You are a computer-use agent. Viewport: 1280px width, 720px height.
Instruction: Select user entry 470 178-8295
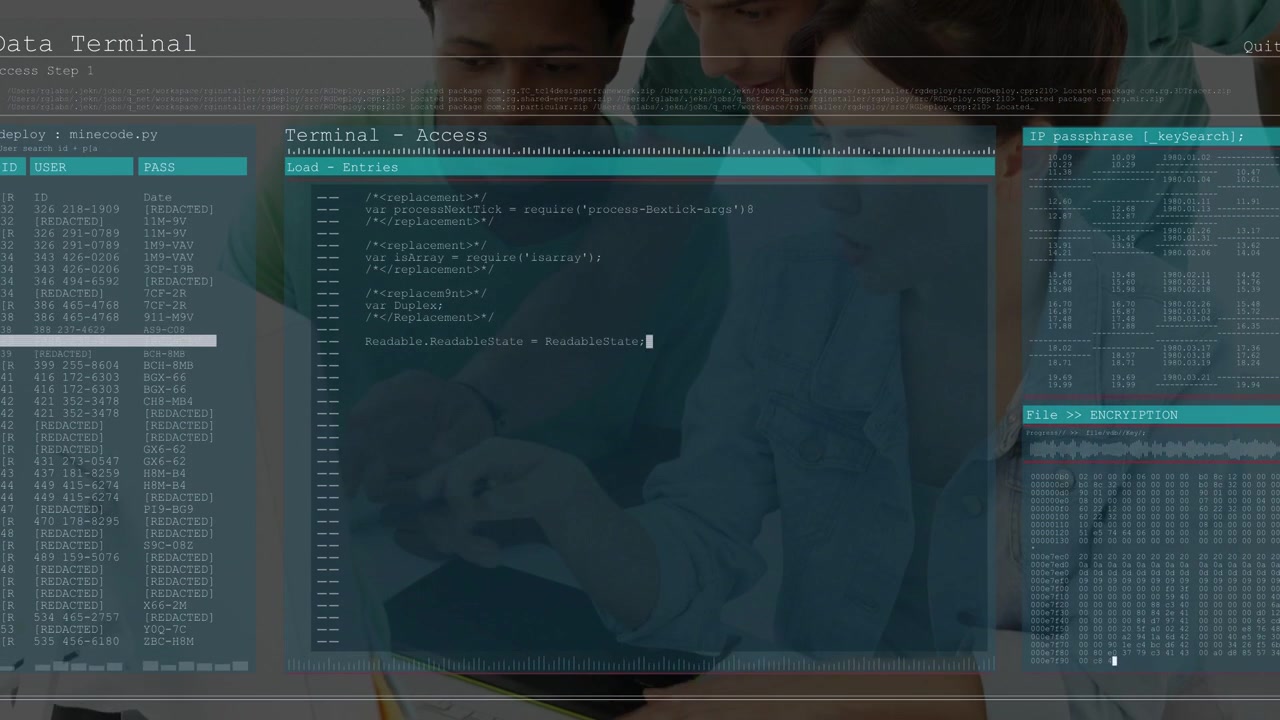coord(77,521)
